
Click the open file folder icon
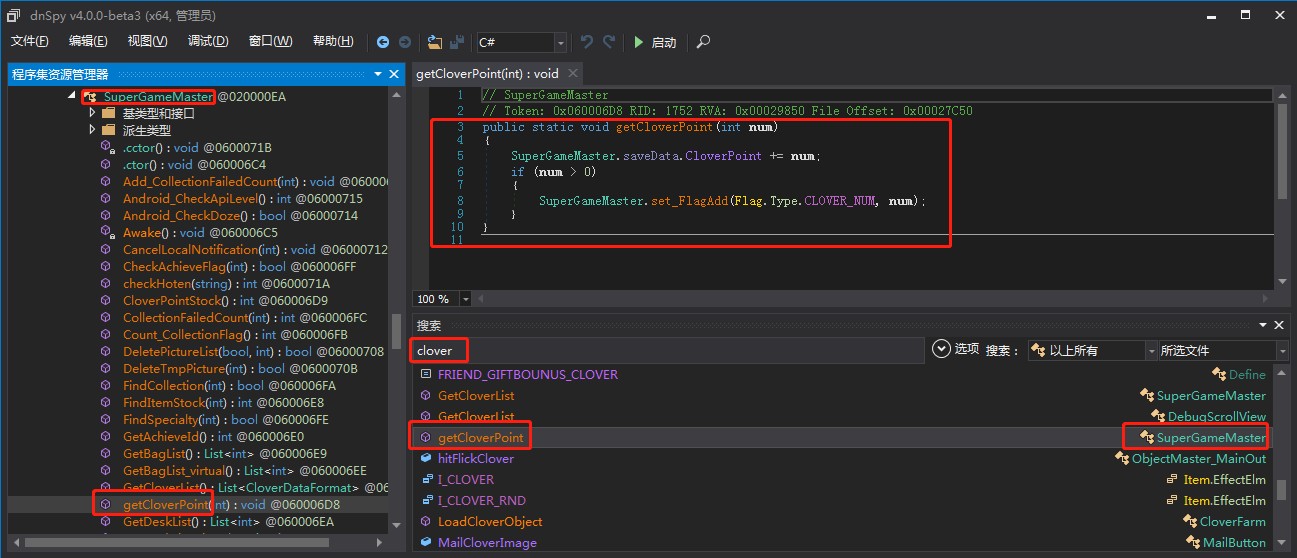[434, 42]
